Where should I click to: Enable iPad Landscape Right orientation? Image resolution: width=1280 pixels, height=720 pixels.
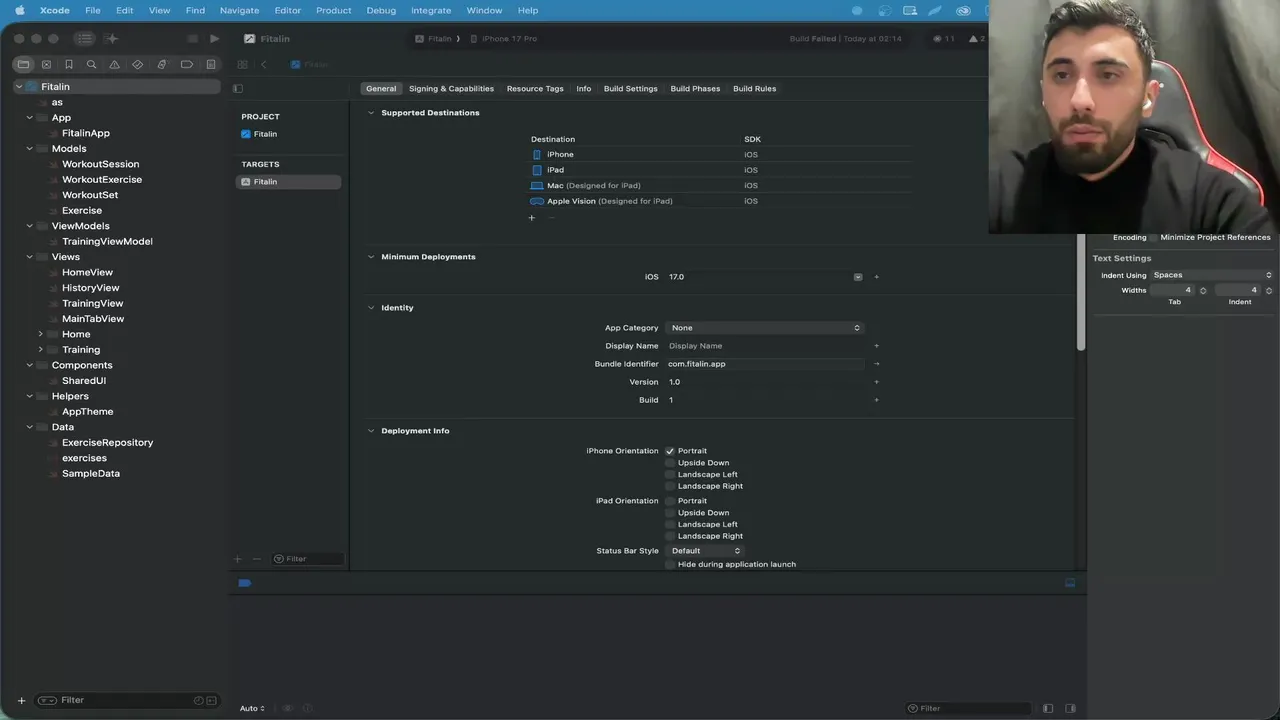[670, 536]
